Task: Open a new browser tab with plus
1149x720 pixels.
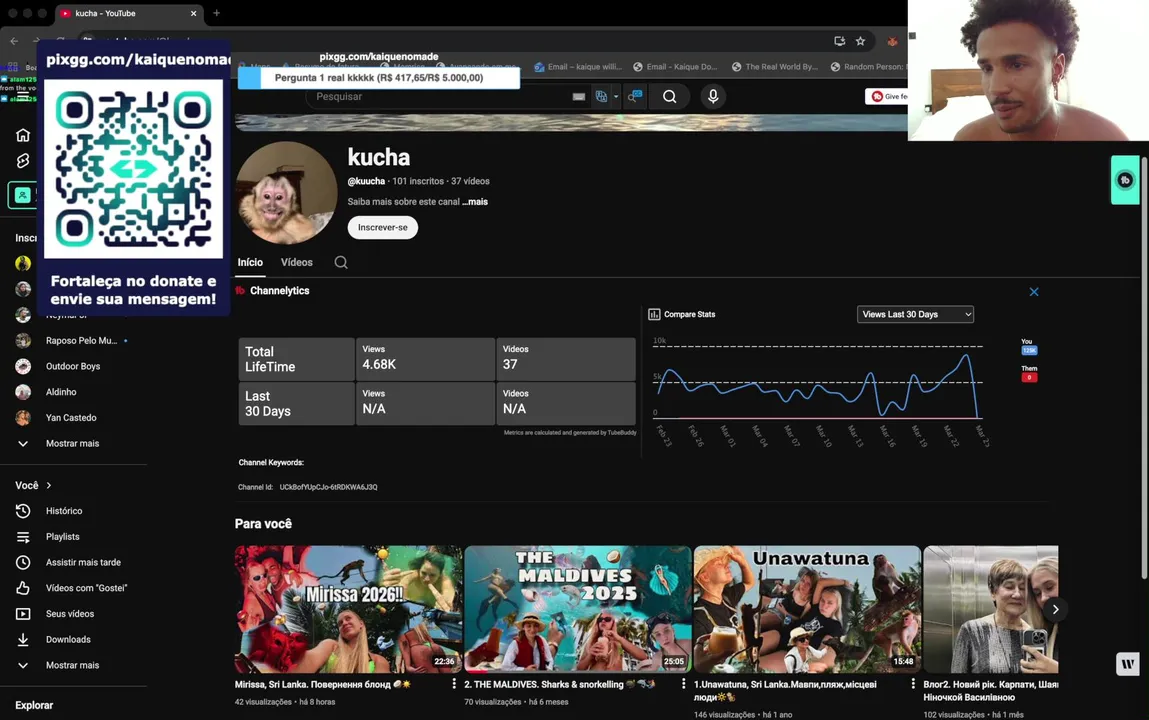Action: click(x=216, y=13)
